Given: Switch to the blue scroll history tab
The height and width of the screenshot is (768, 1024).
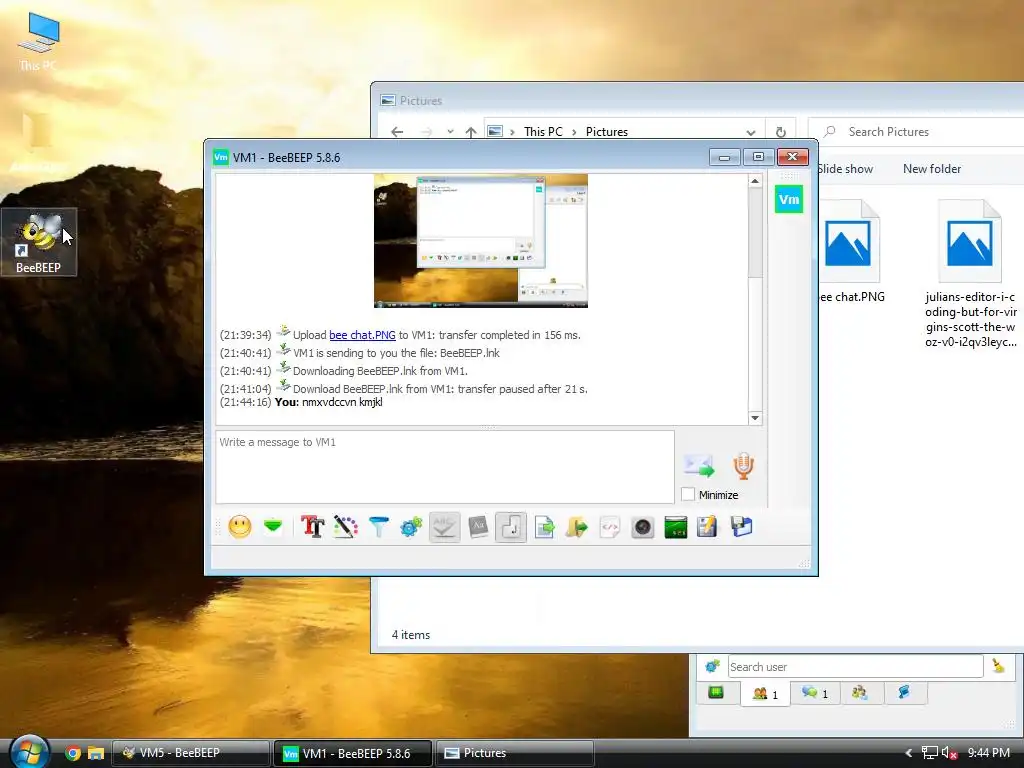Looking at the screenshot, I should 904,692.
